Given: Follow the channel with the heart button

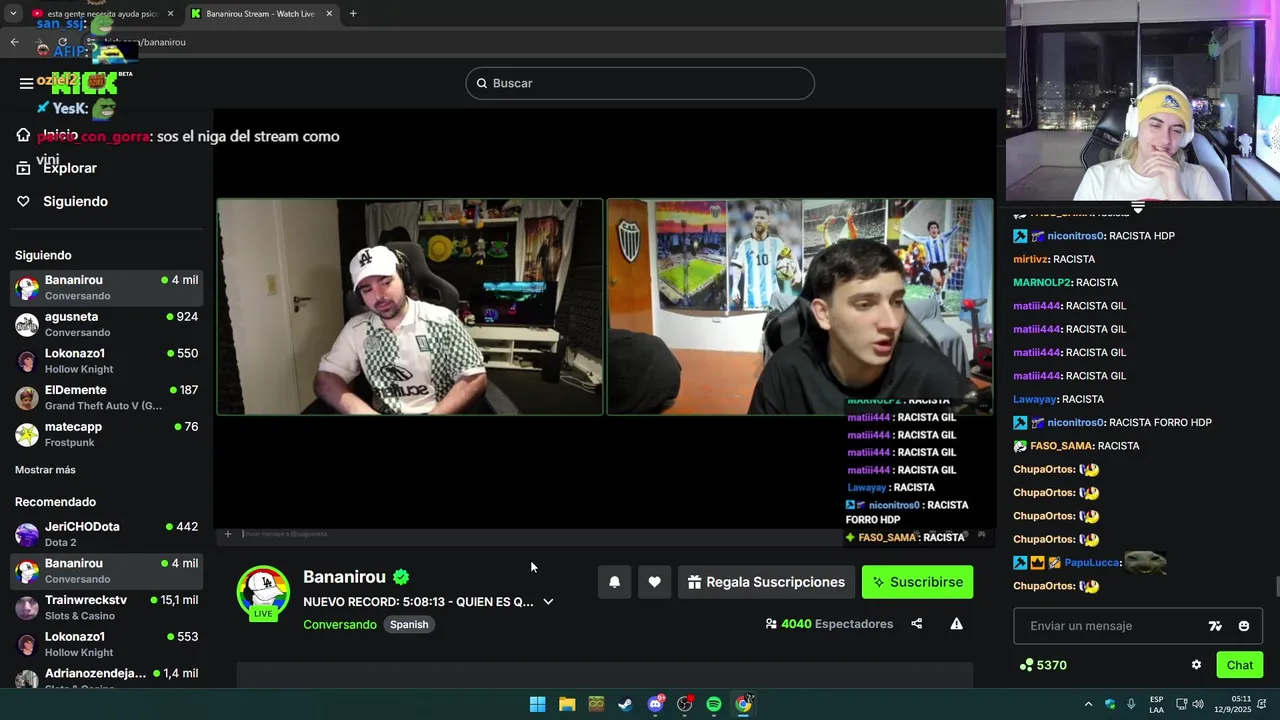Looking at the screenshot, I should click(654, 582).
